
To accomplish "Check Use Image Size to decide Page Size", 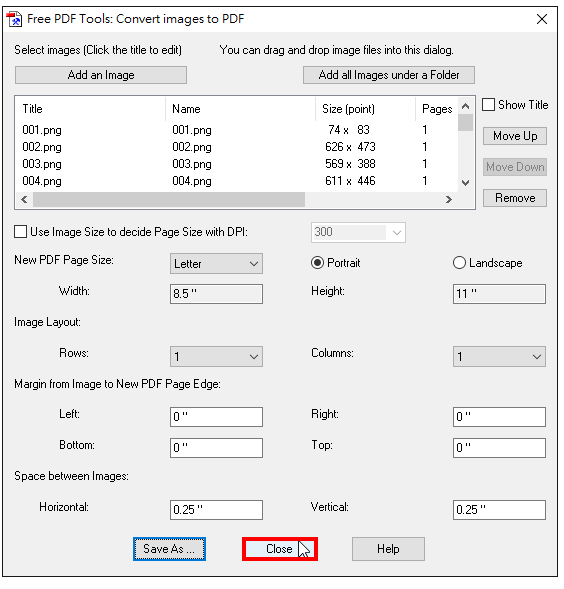I will click(x=20, y=232).
